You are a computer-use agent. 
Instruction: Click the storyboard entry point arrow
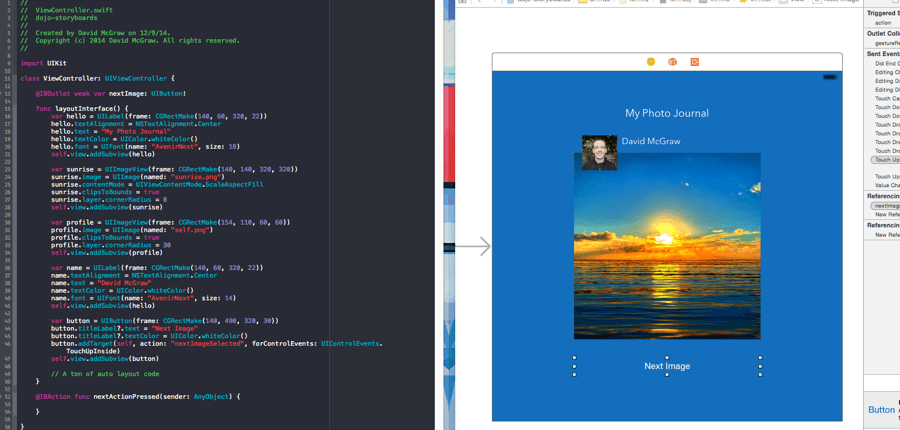[x=473, y=246]
